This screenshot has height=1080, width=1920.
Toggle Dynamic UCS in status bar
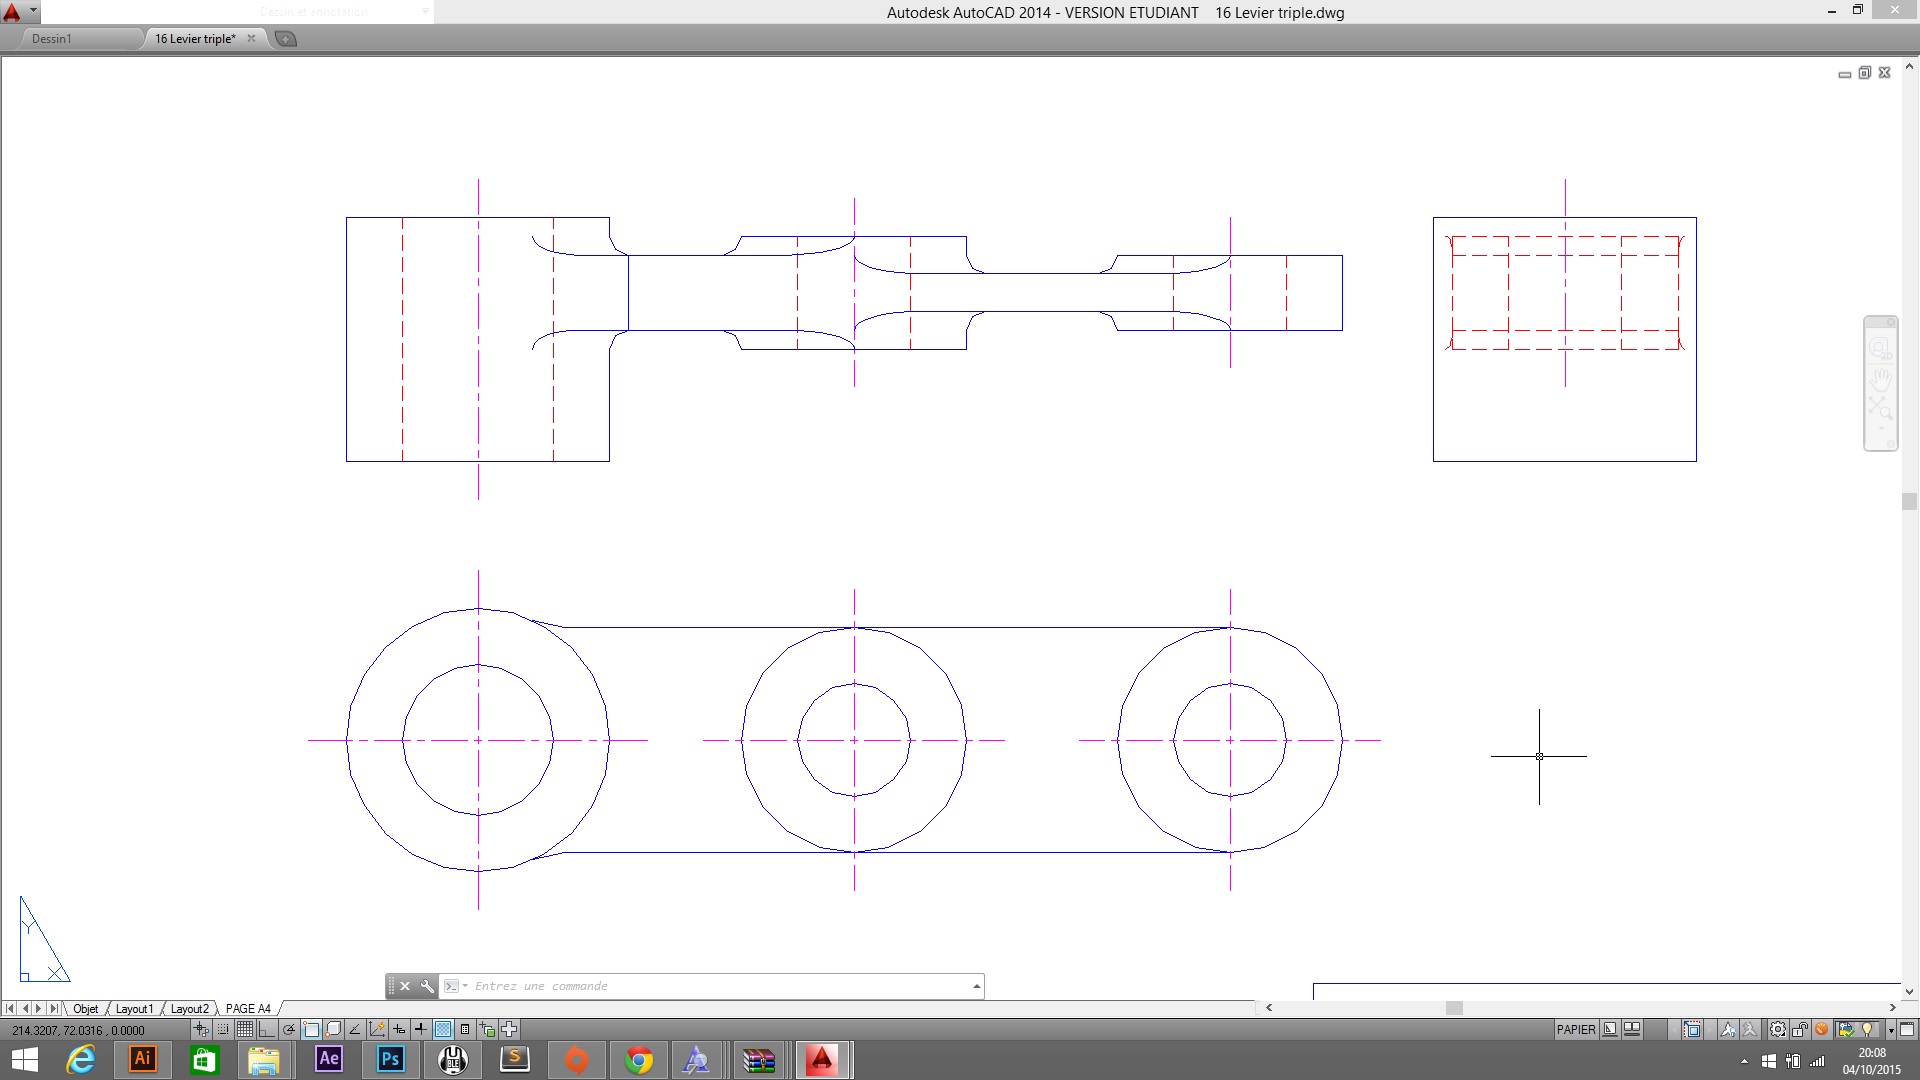377,1029
